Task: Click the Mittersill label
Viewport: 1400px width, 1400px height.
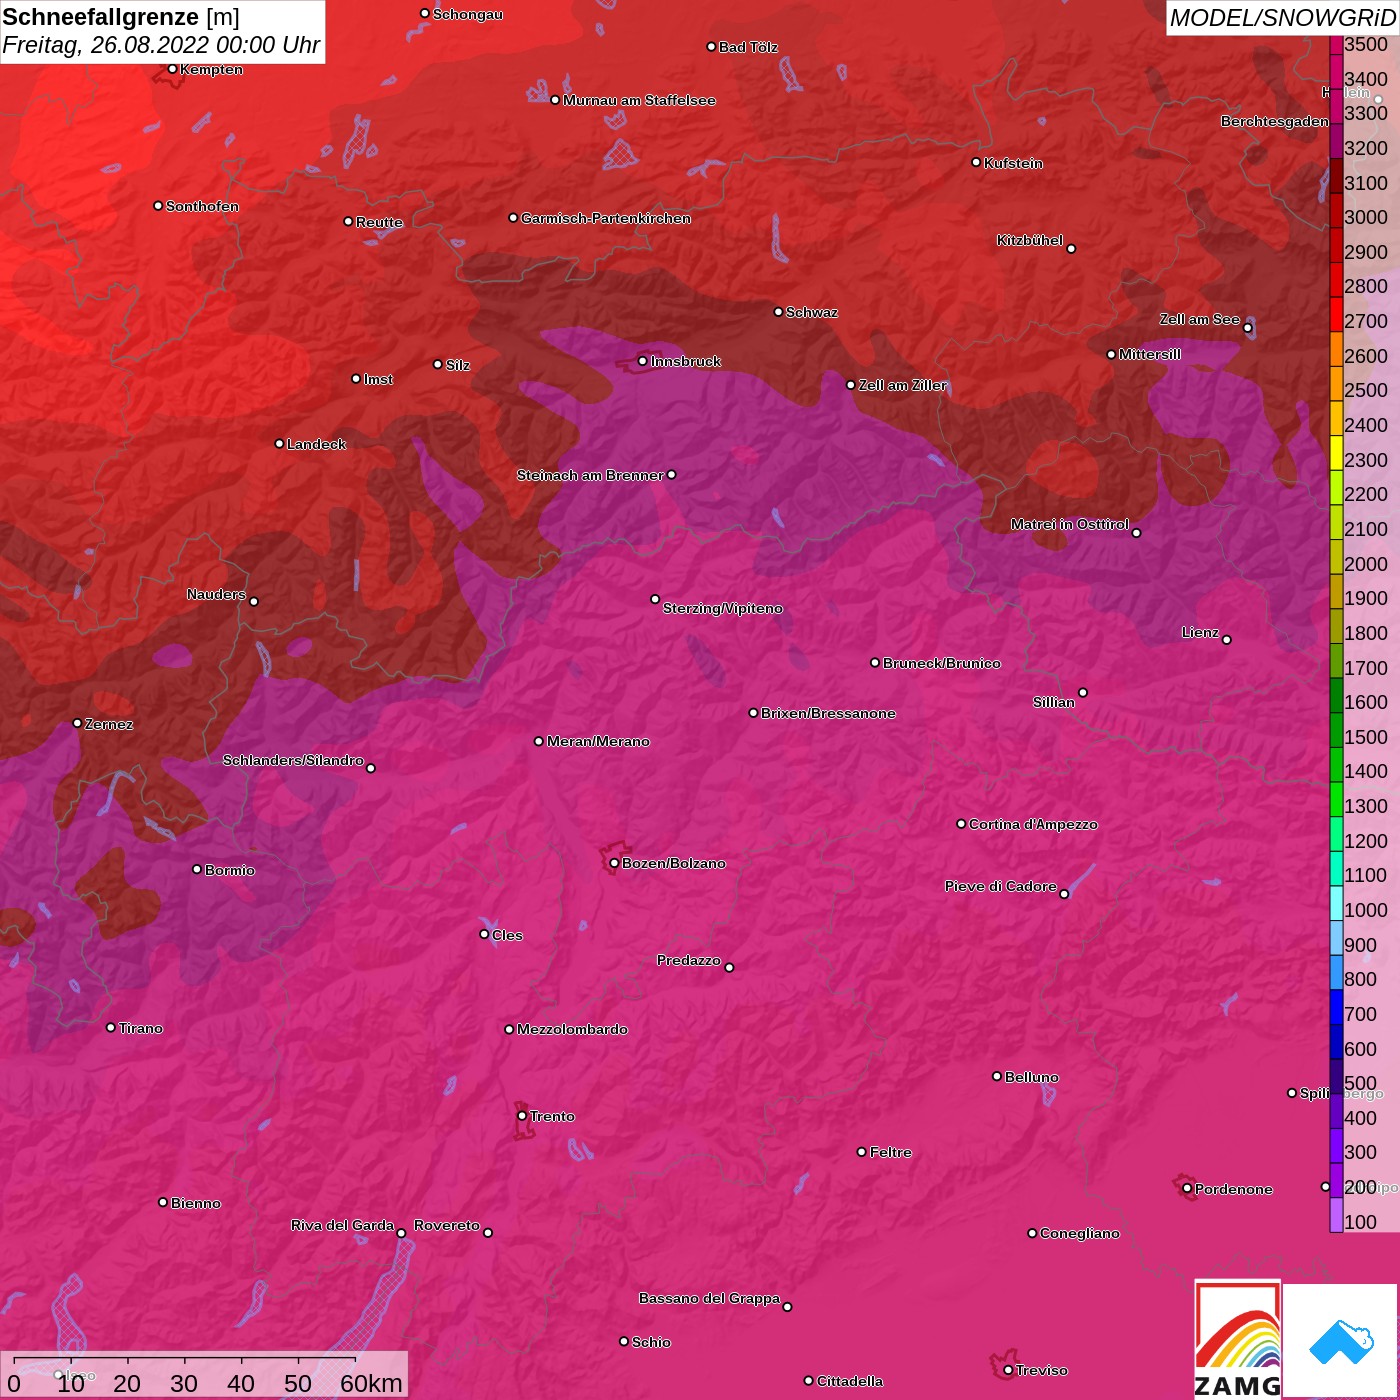Action: click(x=1150, y=354)
